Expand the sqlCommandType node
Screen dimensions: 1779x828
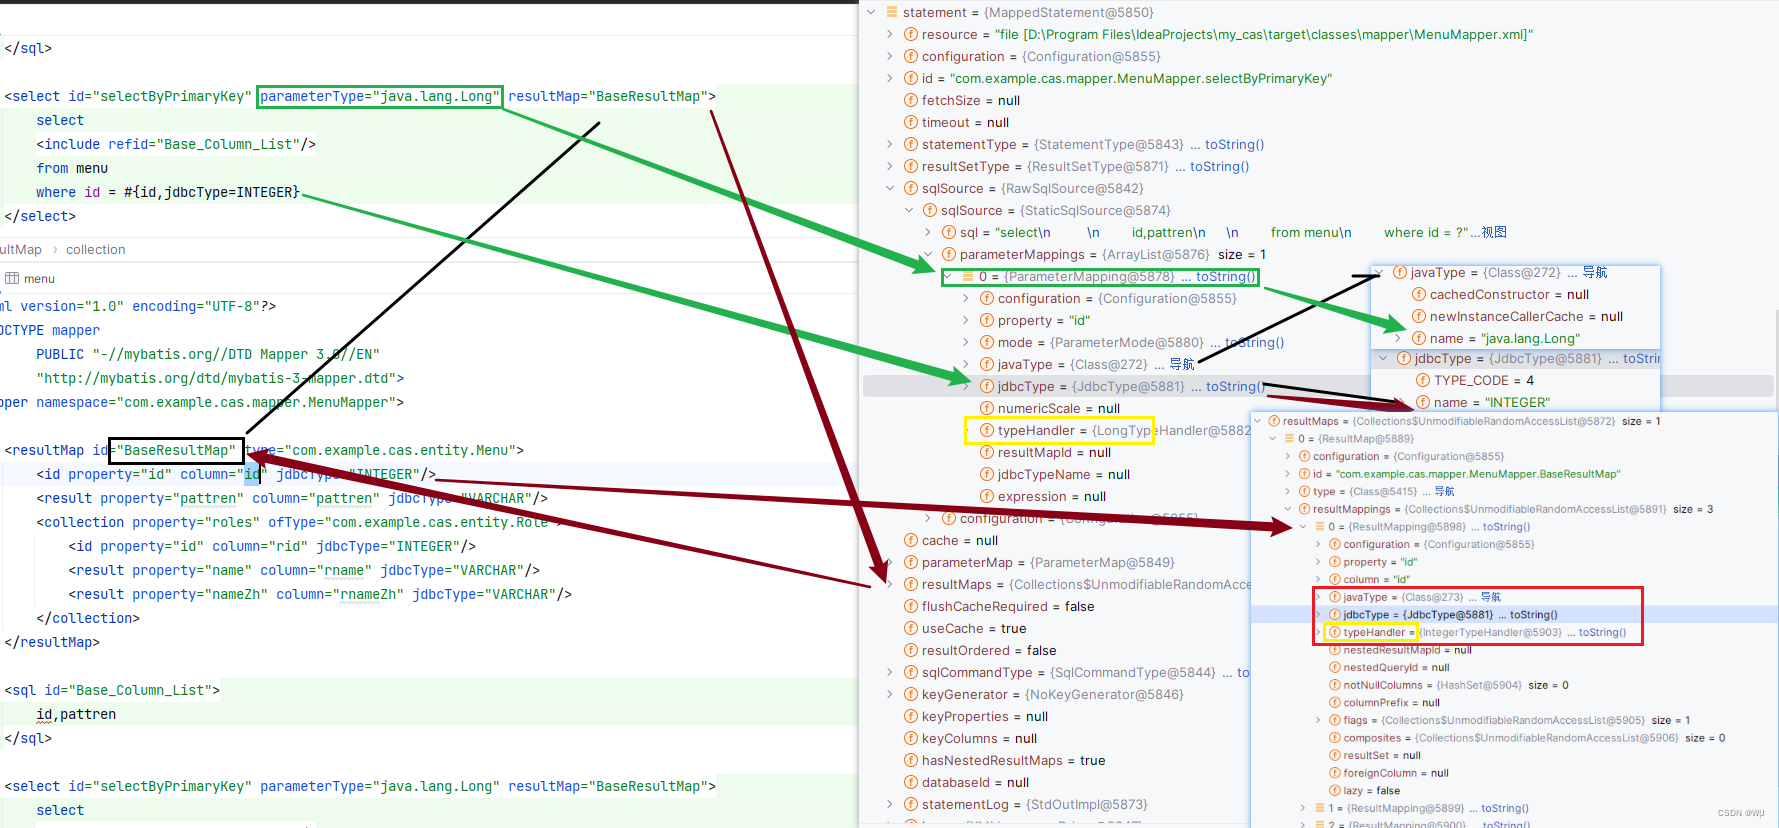(890, 672)
